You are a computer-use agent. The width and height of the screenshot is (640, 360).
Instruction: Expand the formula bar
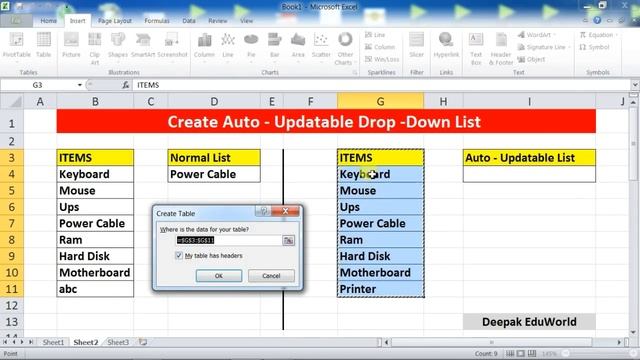(635, 85)
